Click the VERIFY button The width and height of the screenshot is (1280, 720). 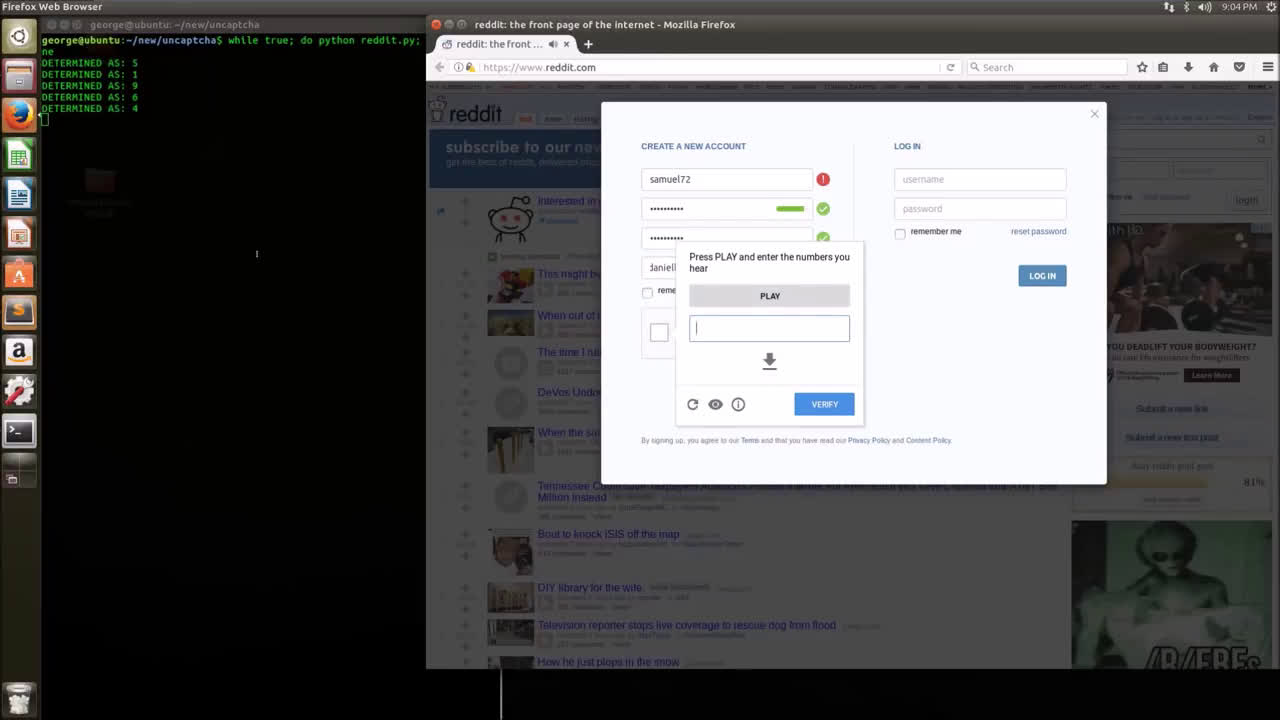click(x=824, y=404)
